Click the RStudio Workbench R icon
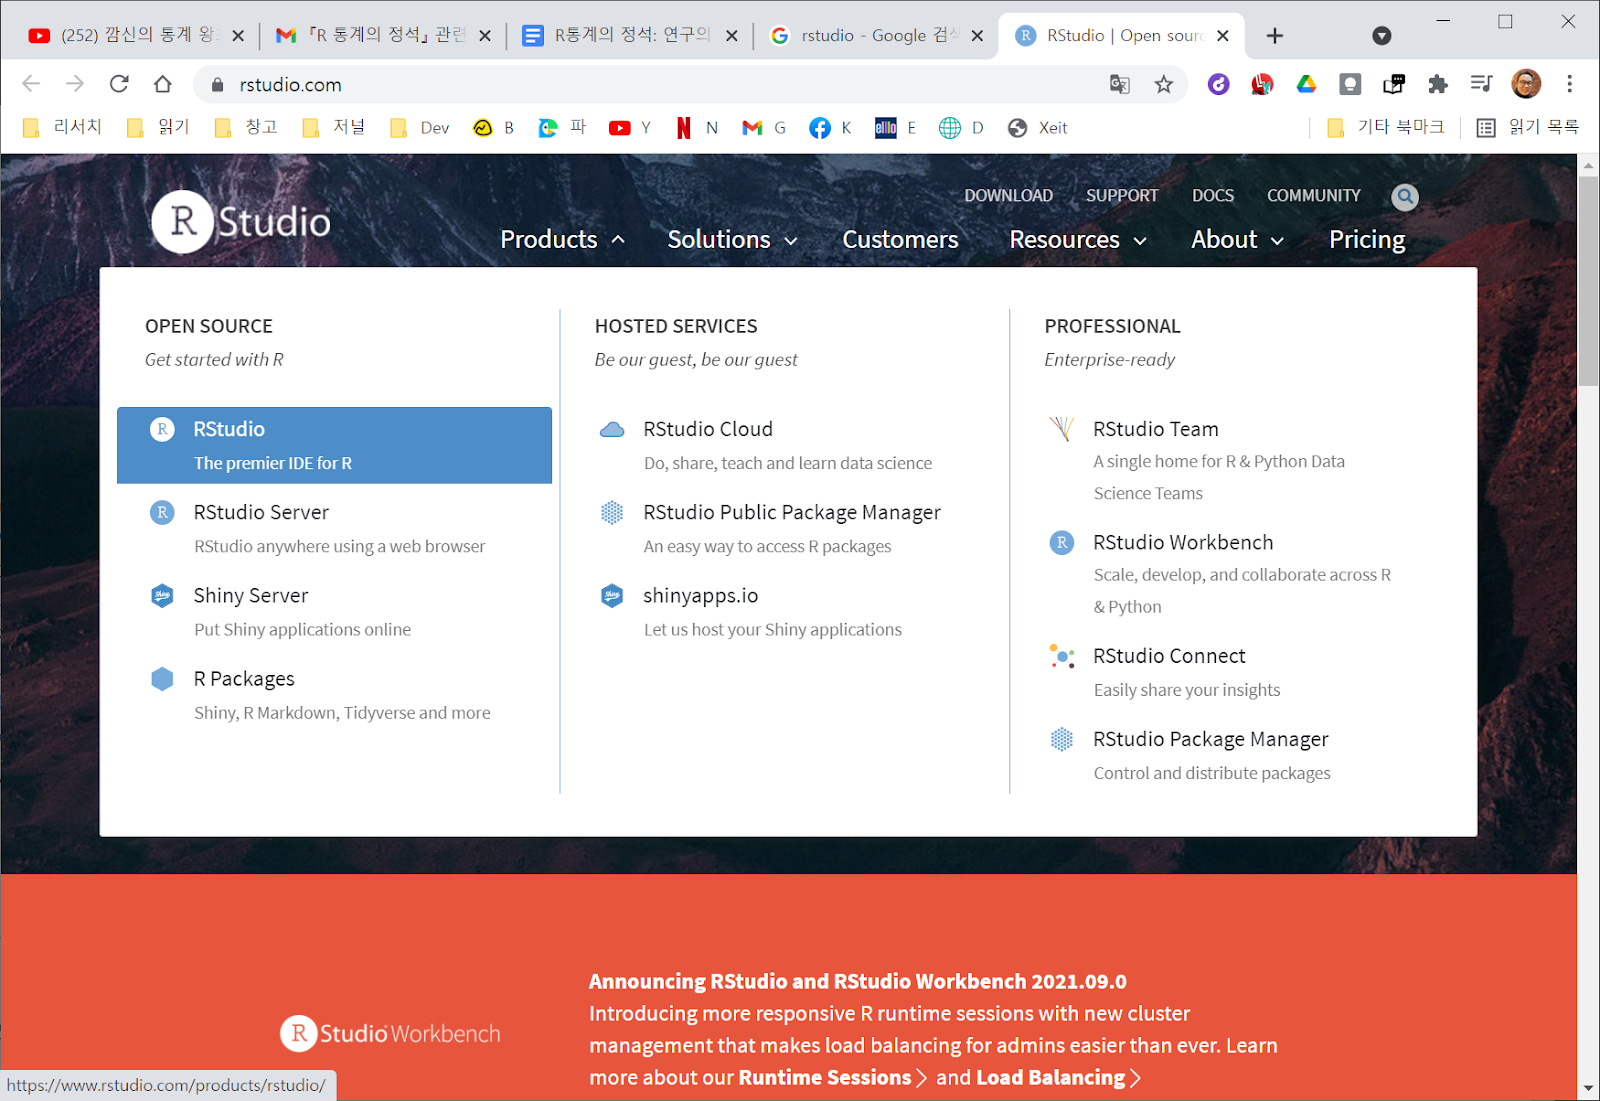 pyautogui.click(x=1062, y=542)
